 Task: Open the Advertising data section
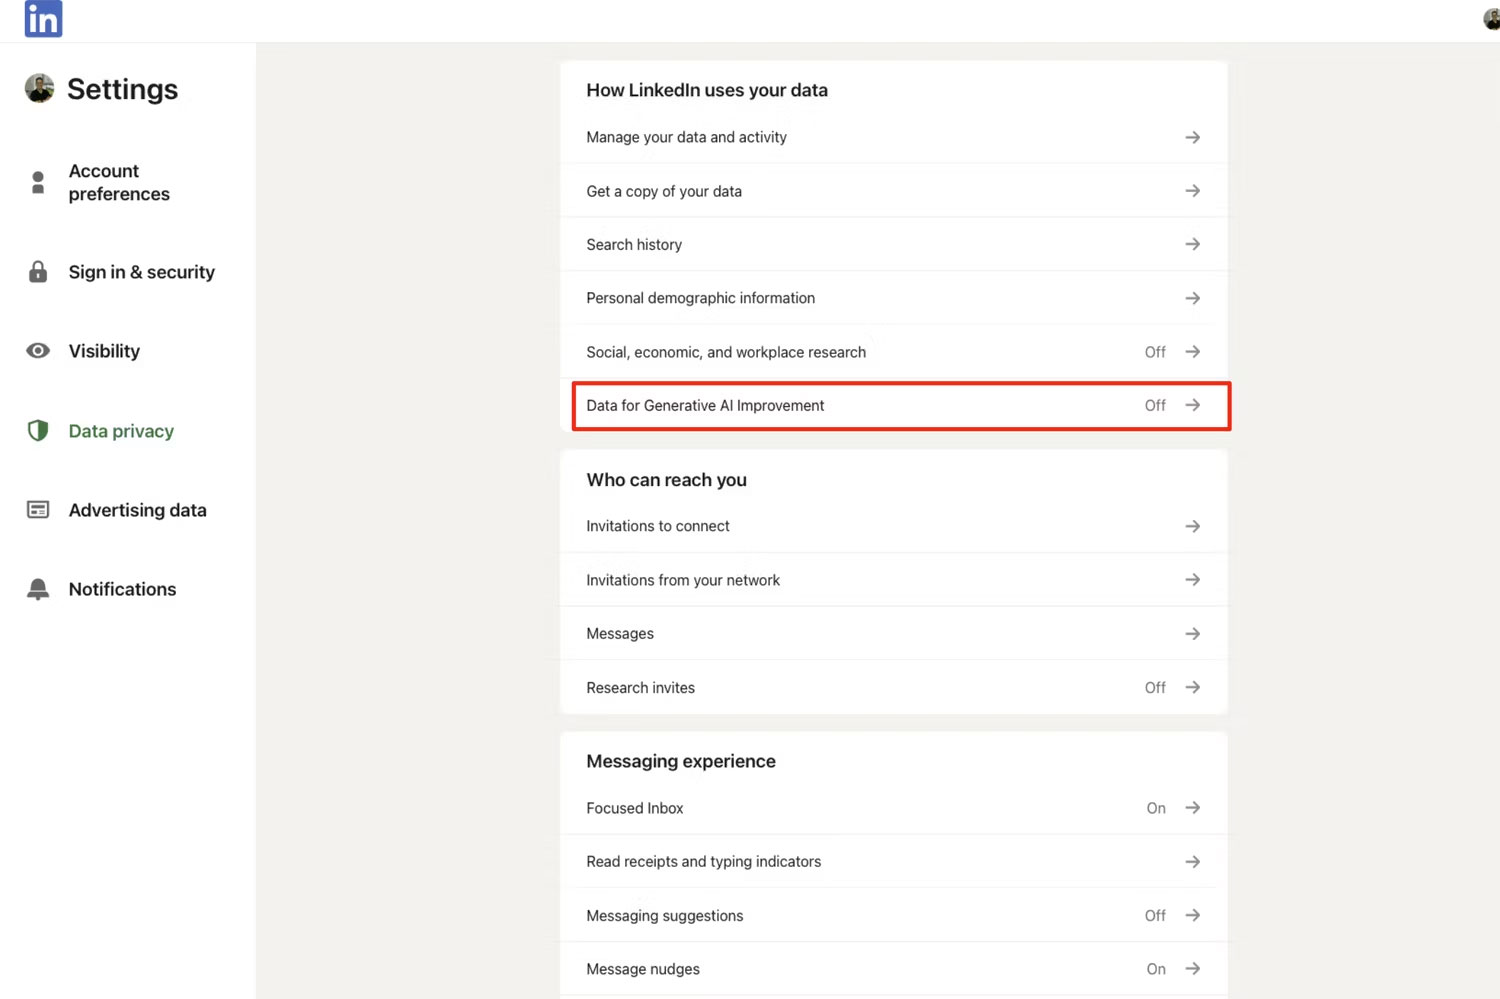pyautogui.click(x=137, y=510)
